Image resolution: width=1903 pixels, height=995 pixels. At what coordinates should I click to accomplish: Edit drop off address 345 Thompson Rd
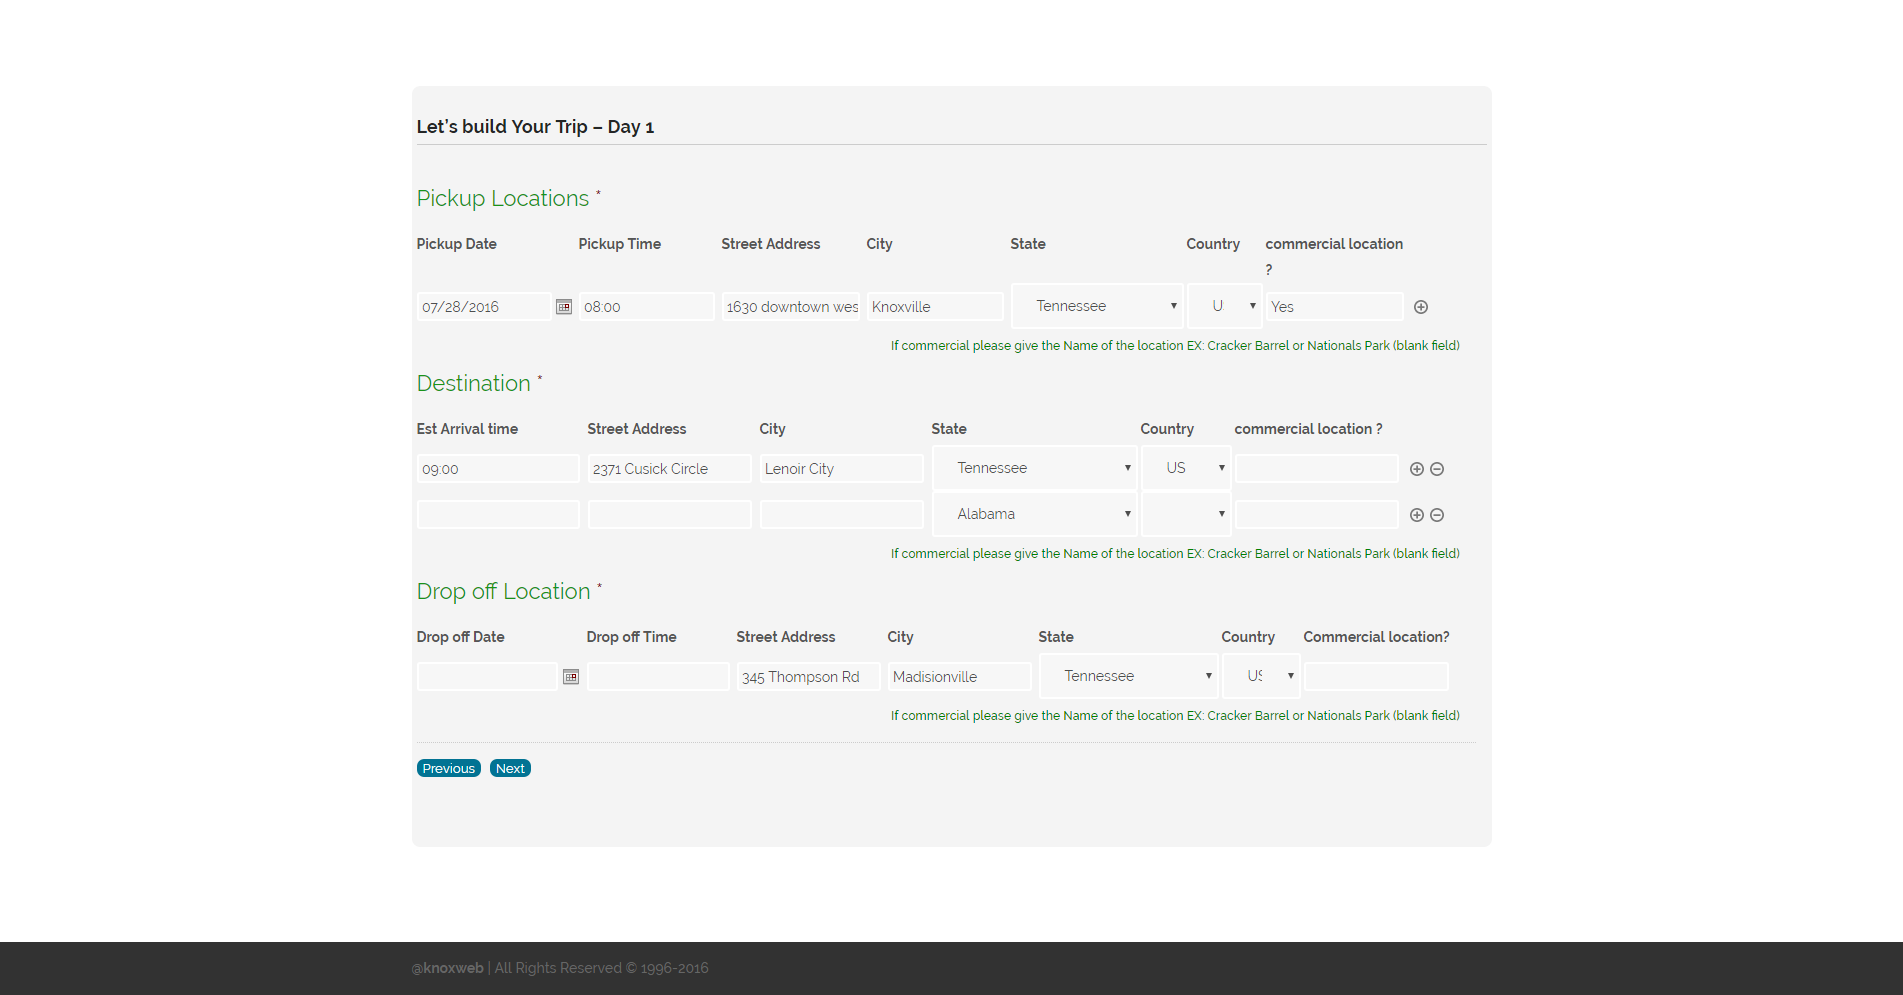(x=809, y=677)
